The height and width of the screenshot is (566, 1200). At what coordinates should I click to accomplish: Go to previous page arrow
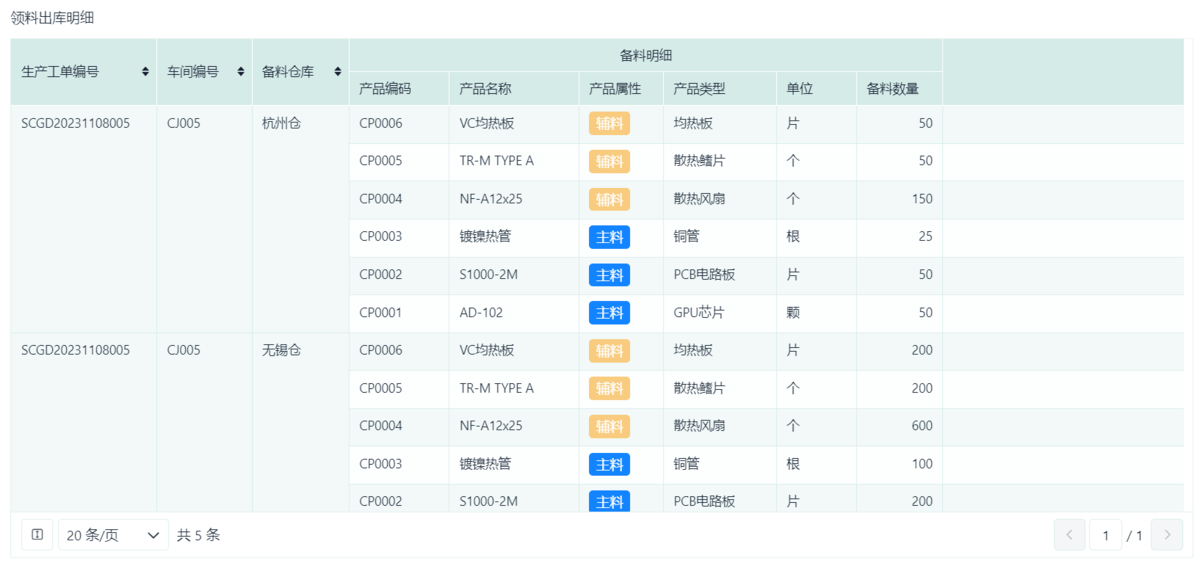pyautogui.click(x=1069, y=535)
